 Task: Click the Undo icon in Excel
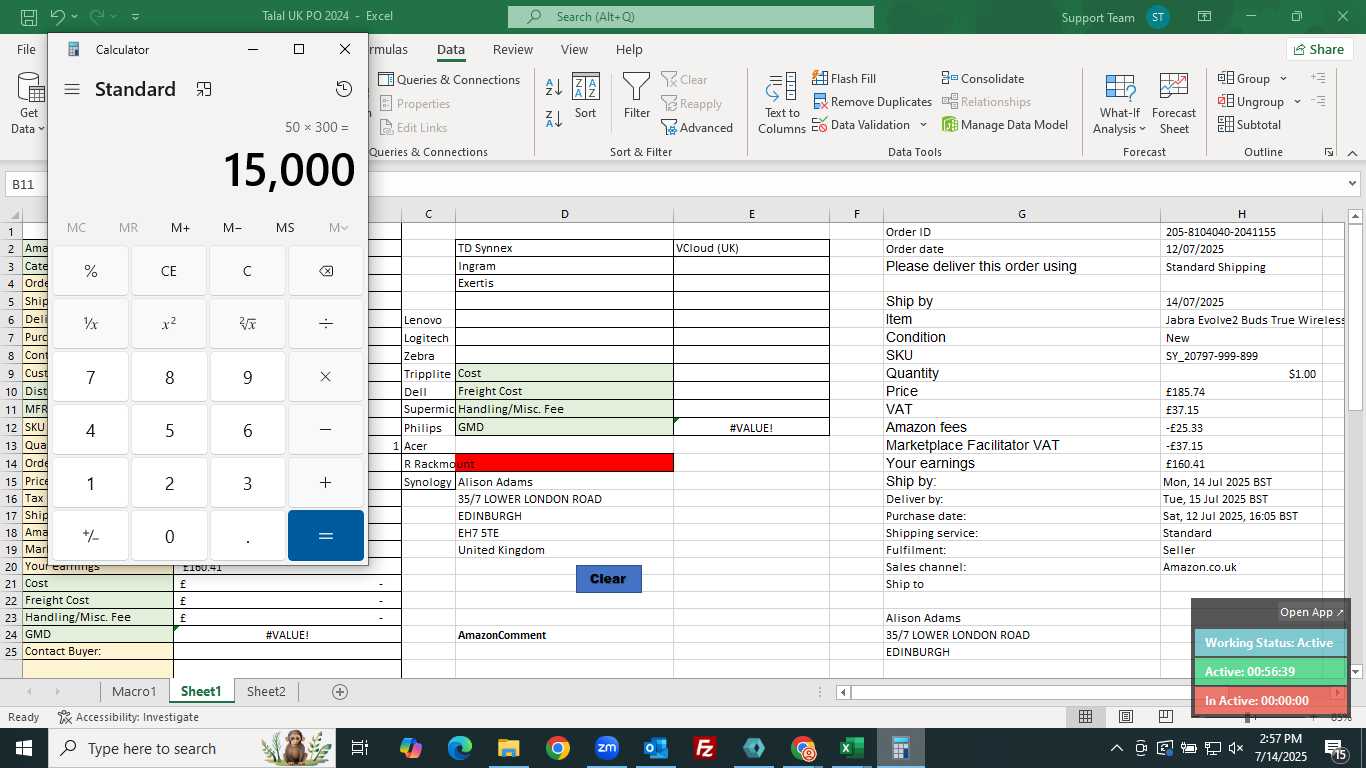[x=57, y=17]
